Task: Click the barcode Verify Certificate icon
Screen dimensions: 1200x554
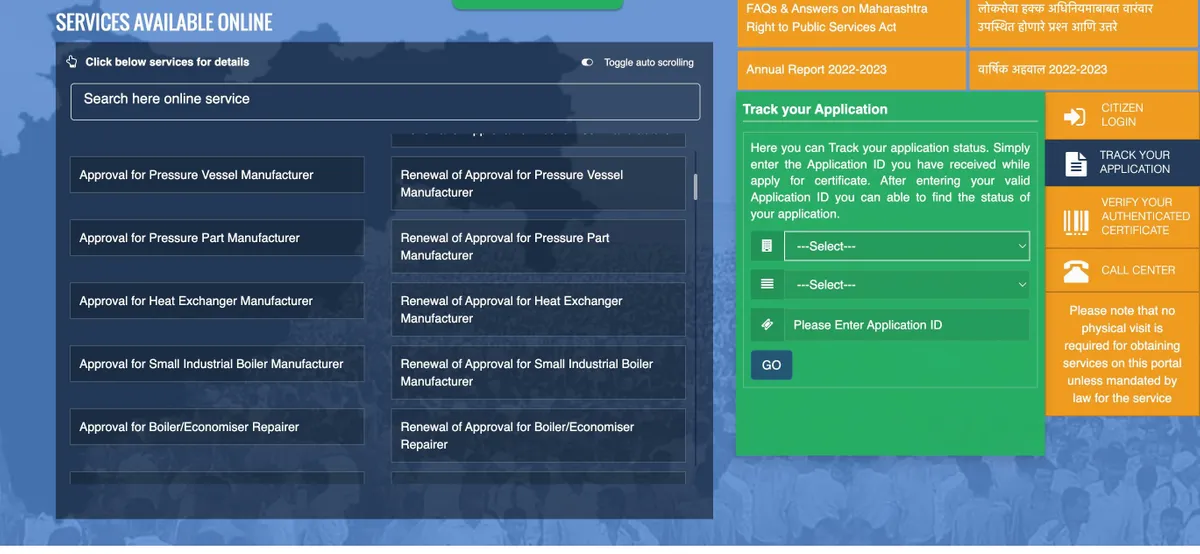Action: click(1076, 222)
